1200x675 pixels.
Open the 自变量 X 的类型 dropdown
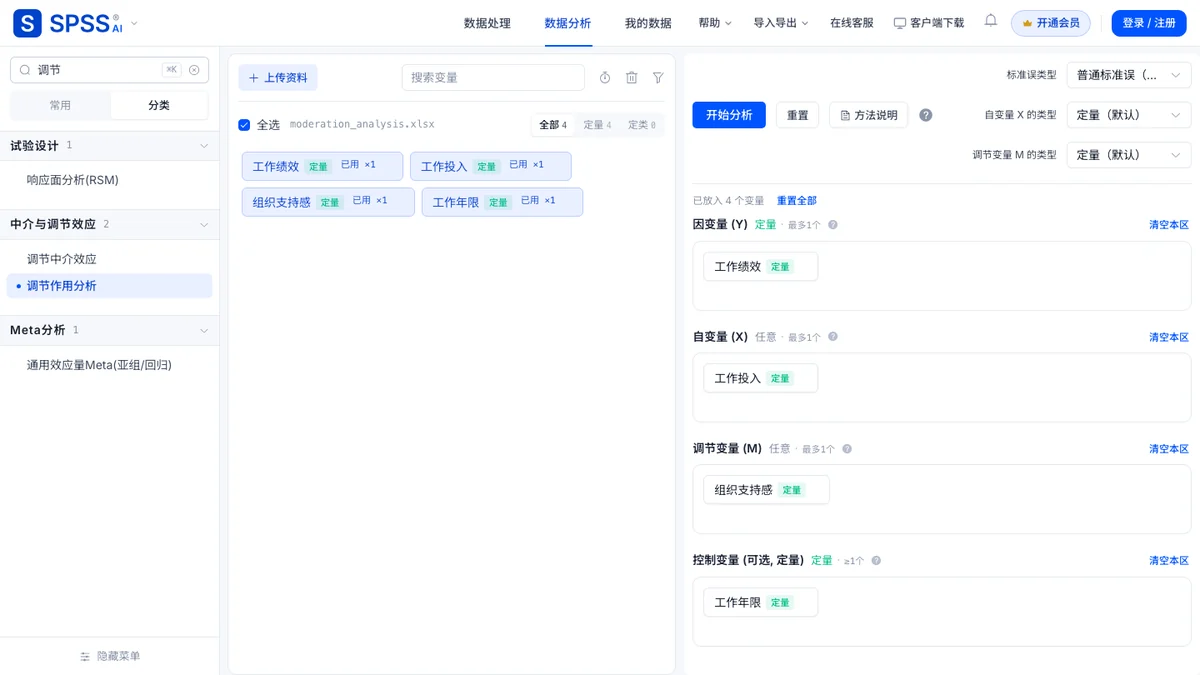[1129, 115]
